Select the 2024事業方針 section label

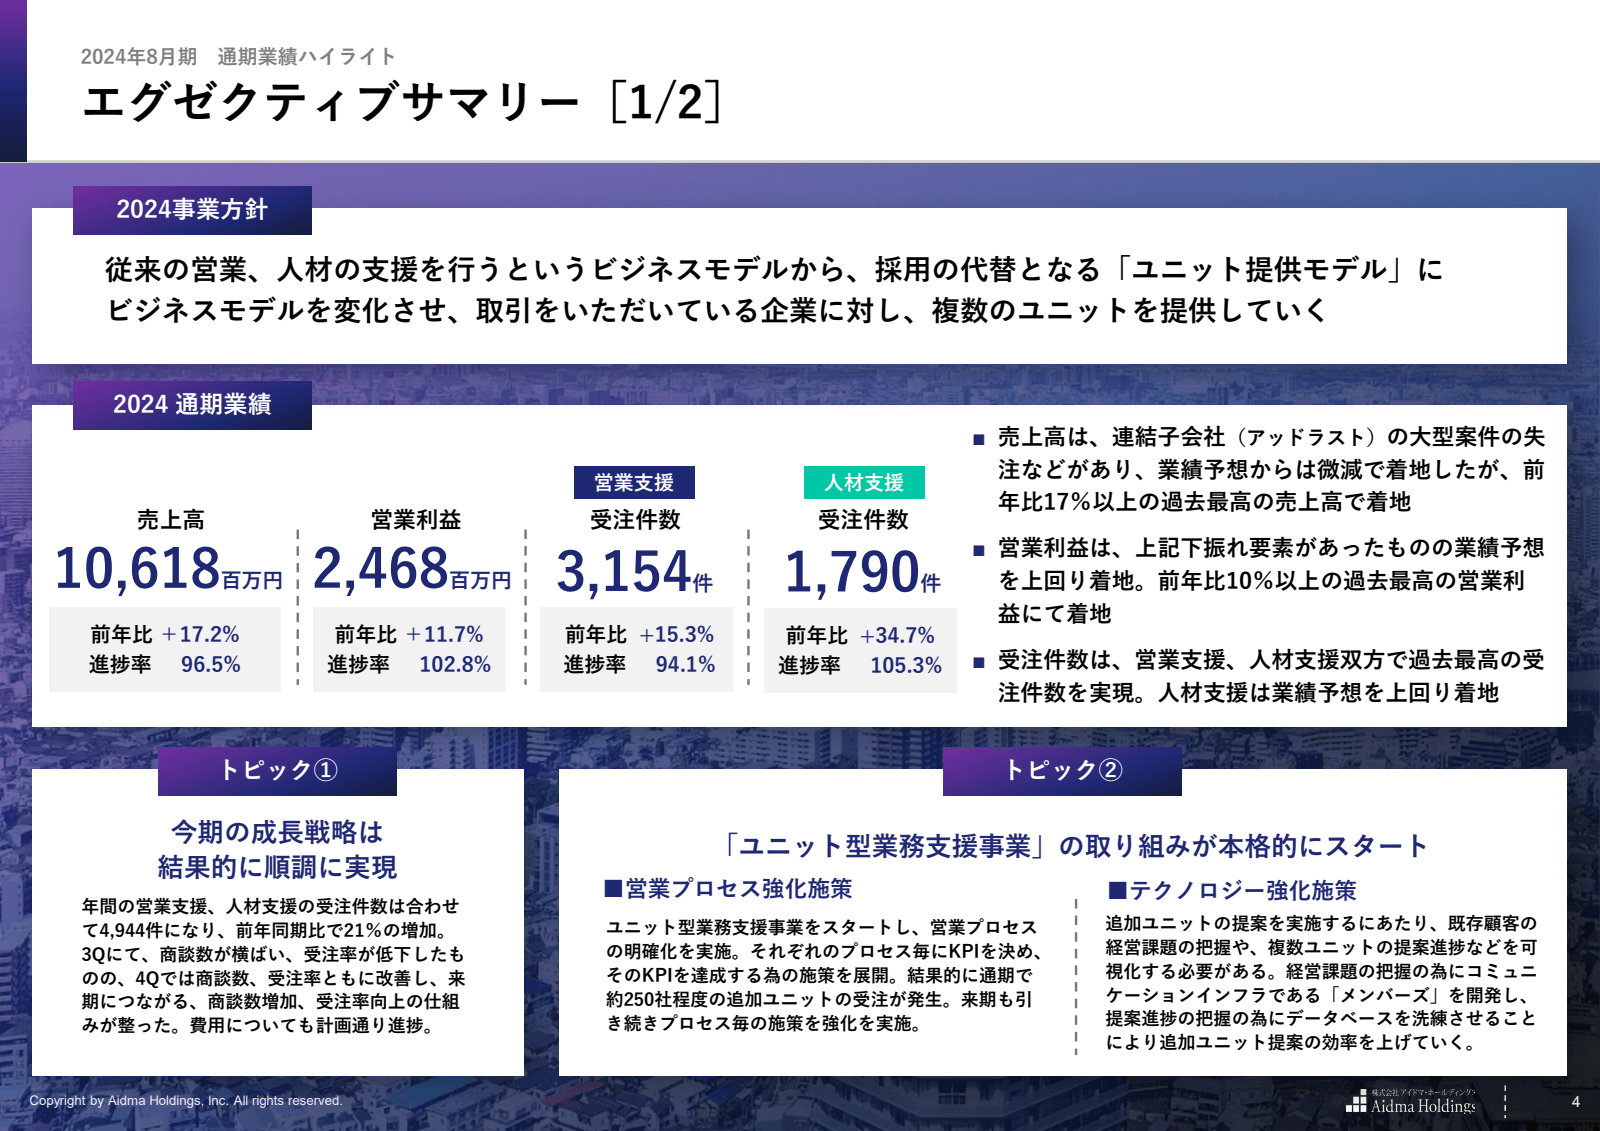(192, 210)
